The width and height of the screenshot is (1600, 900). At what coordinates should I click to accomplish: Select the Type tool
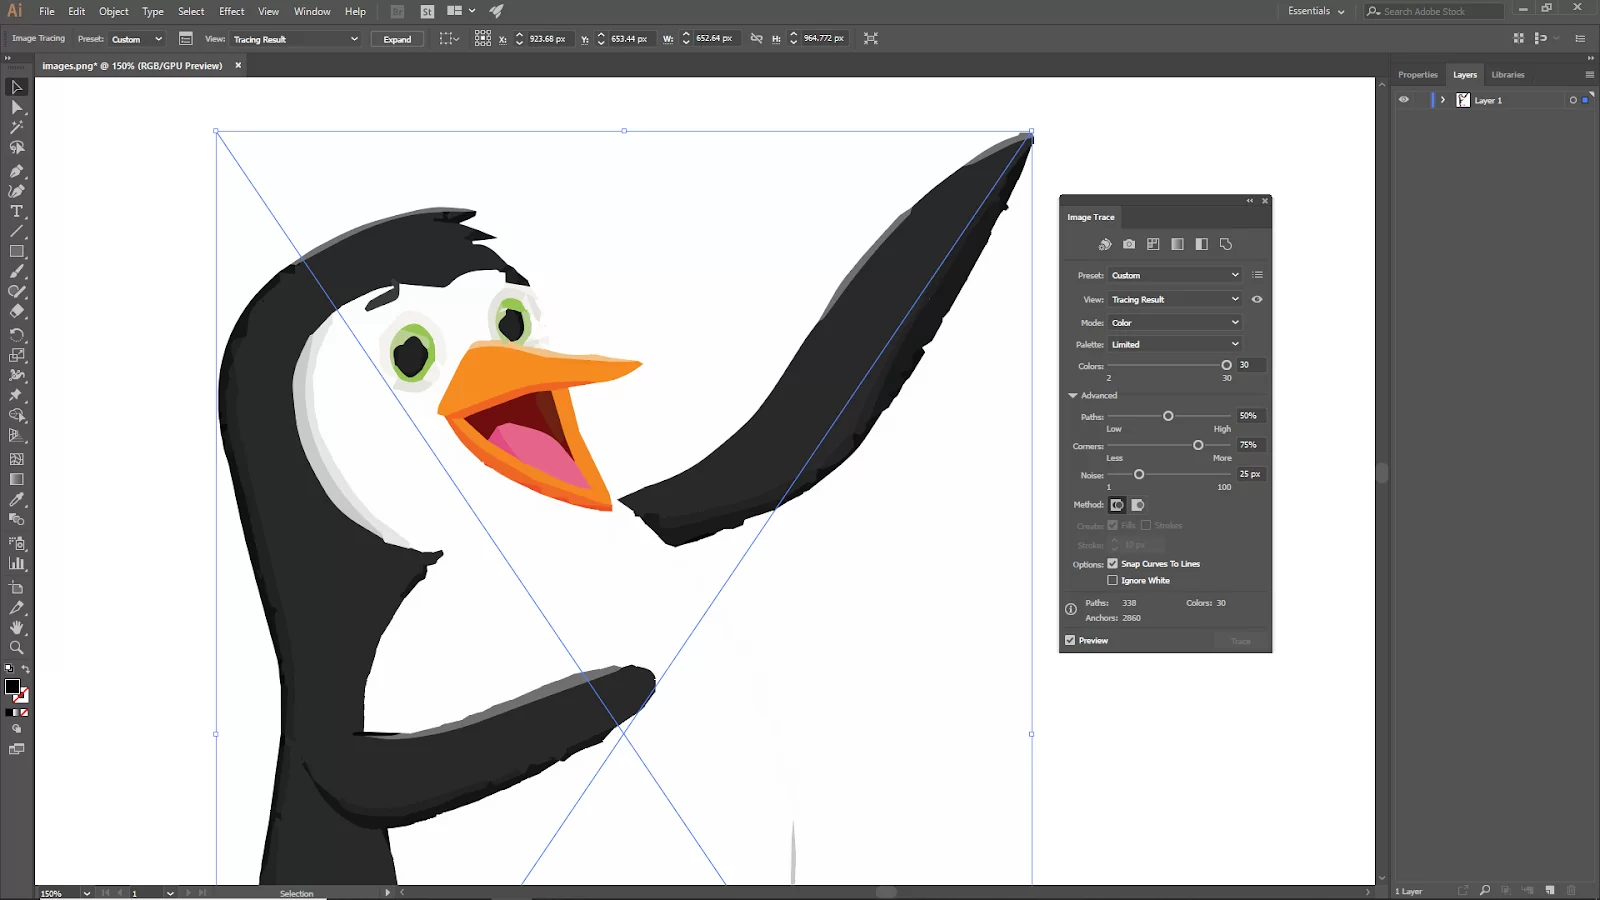pos(16,211)
